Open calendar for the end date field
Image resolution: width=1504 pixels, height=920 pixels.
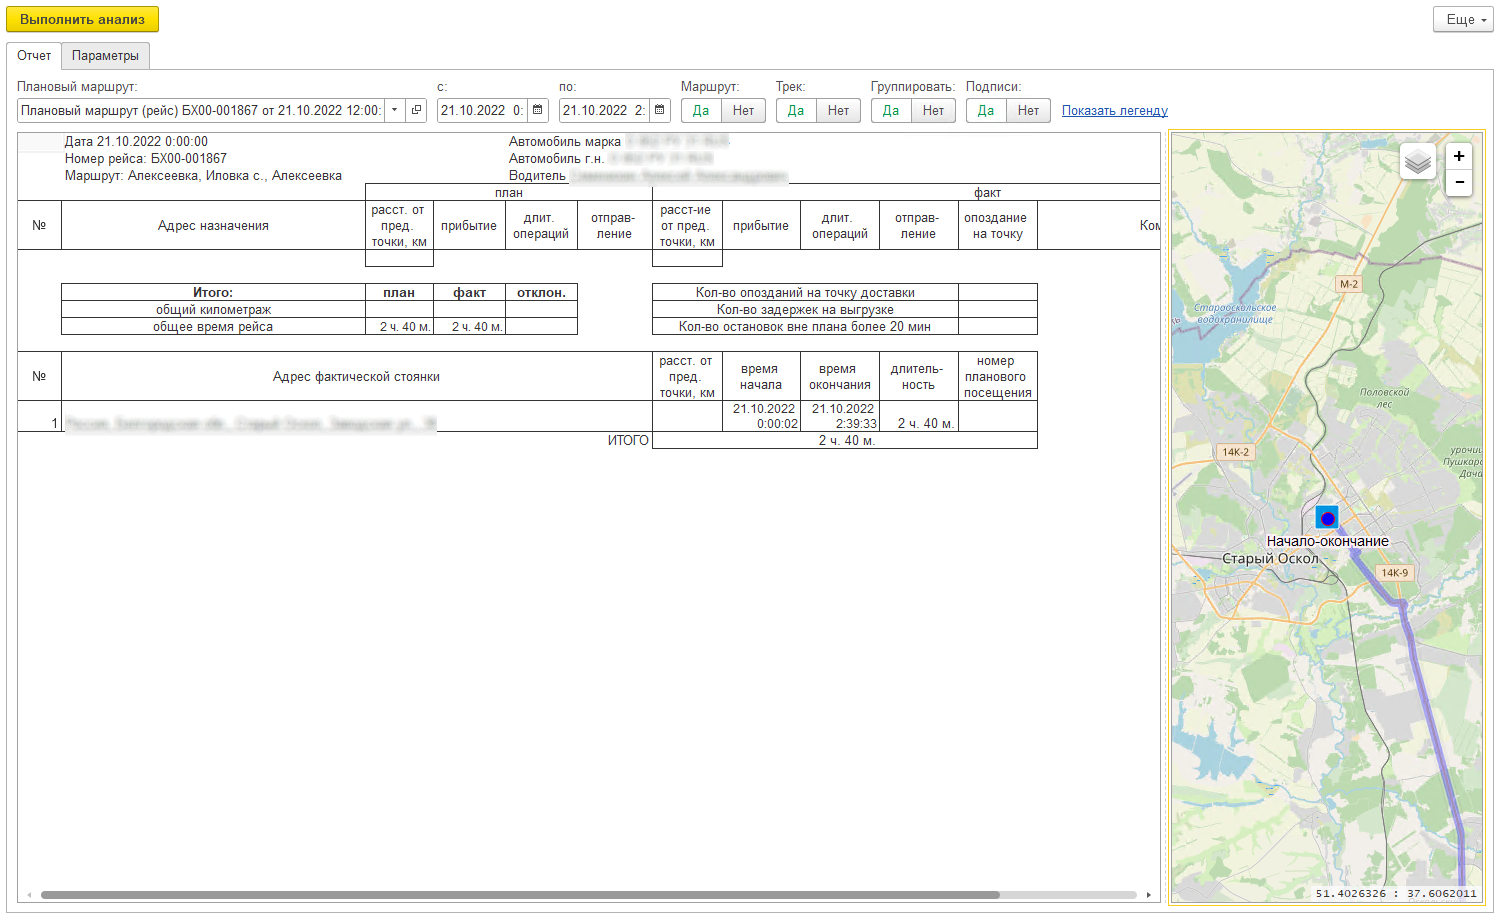(x=660, y=110)
